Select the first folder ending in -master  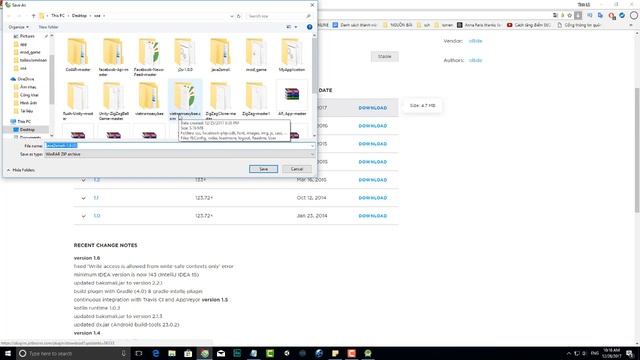[x=78, y=55]
